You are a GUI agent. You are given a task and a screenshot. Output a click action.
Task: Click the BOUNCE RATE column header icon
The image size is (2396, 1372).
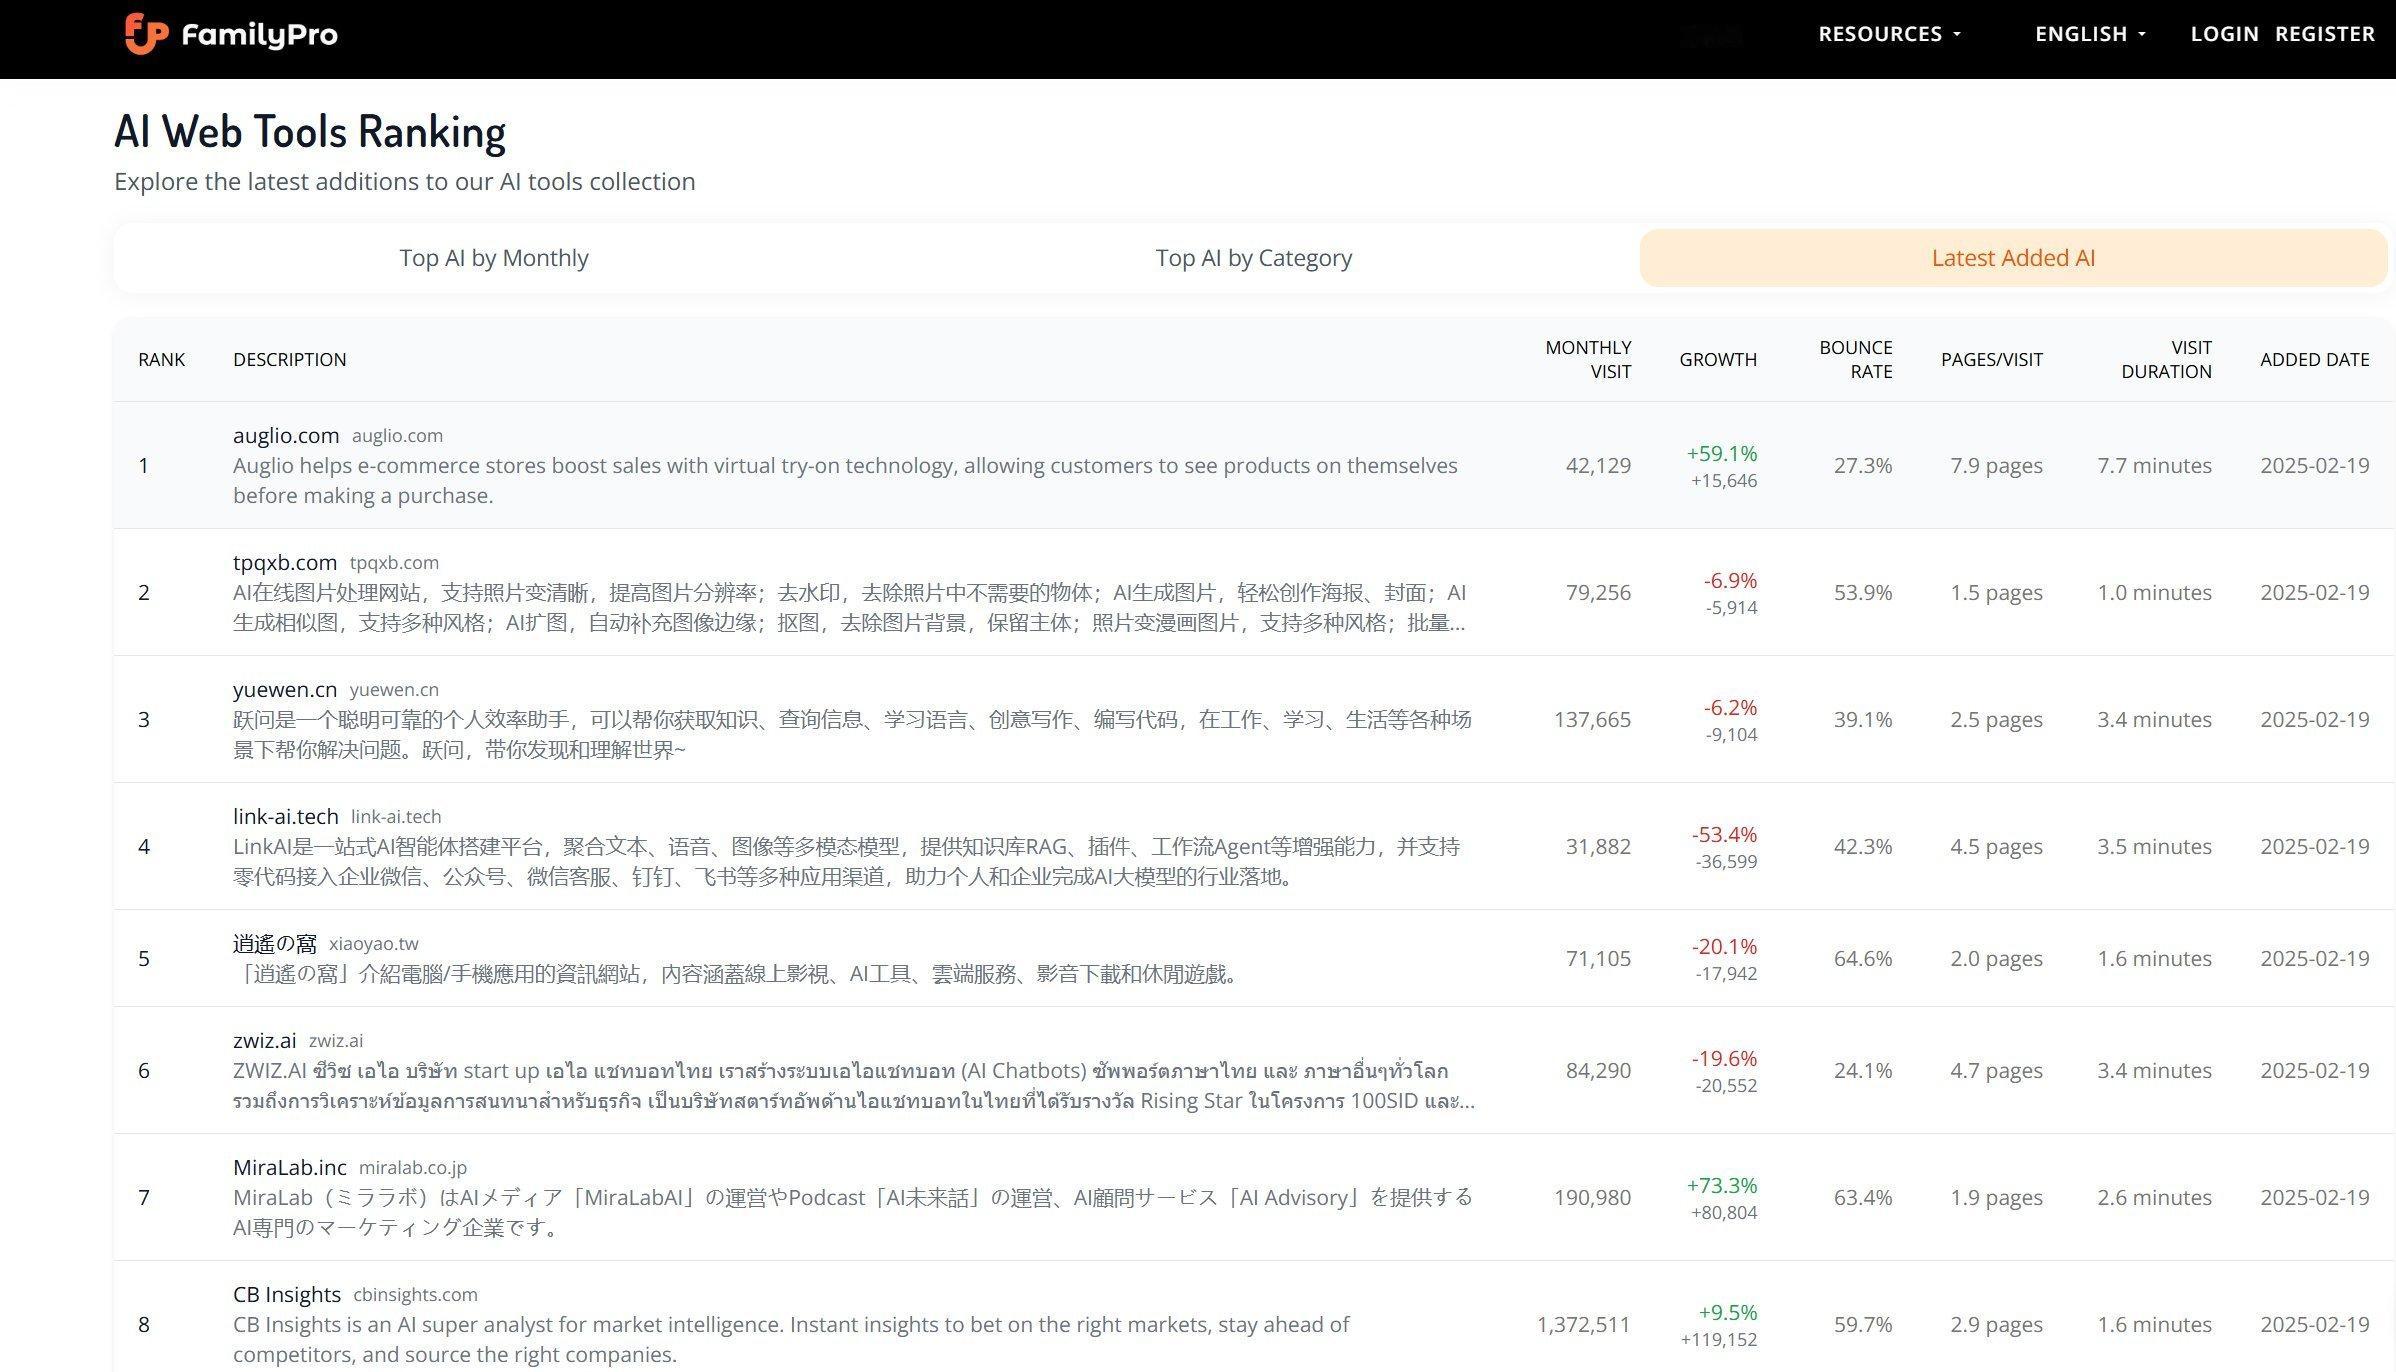[x=1855, y=359]
